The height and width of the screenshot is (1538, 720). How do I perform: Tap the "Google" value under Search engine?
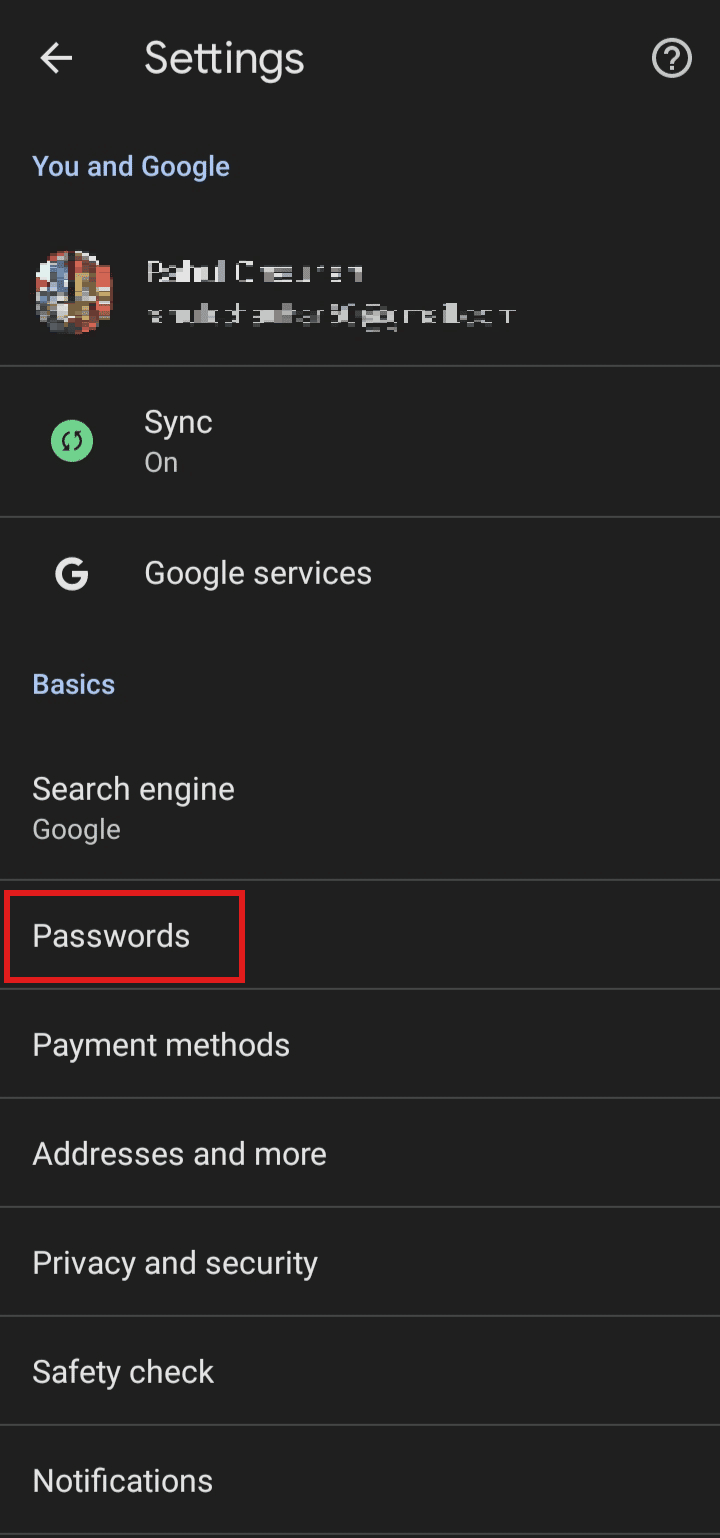(76, 830)
